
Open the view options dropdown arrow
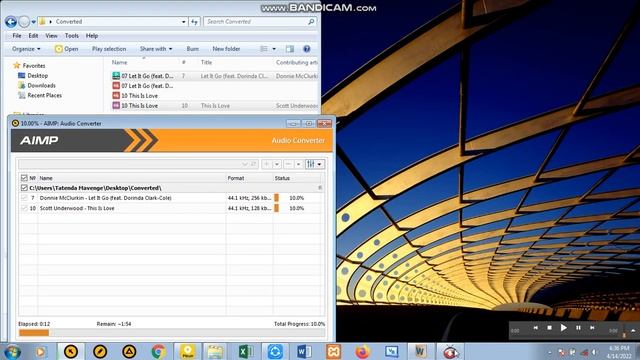tap(274, 49)
